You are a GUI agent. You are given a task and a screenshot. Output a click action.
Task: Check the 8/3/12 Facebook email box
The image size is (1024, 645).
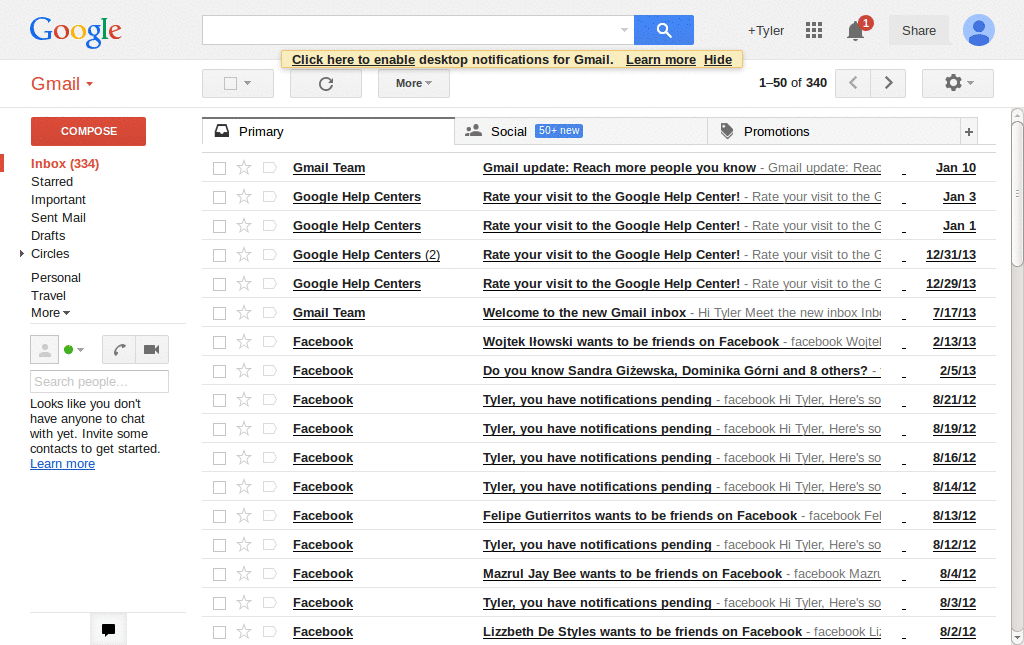[219, 603]
